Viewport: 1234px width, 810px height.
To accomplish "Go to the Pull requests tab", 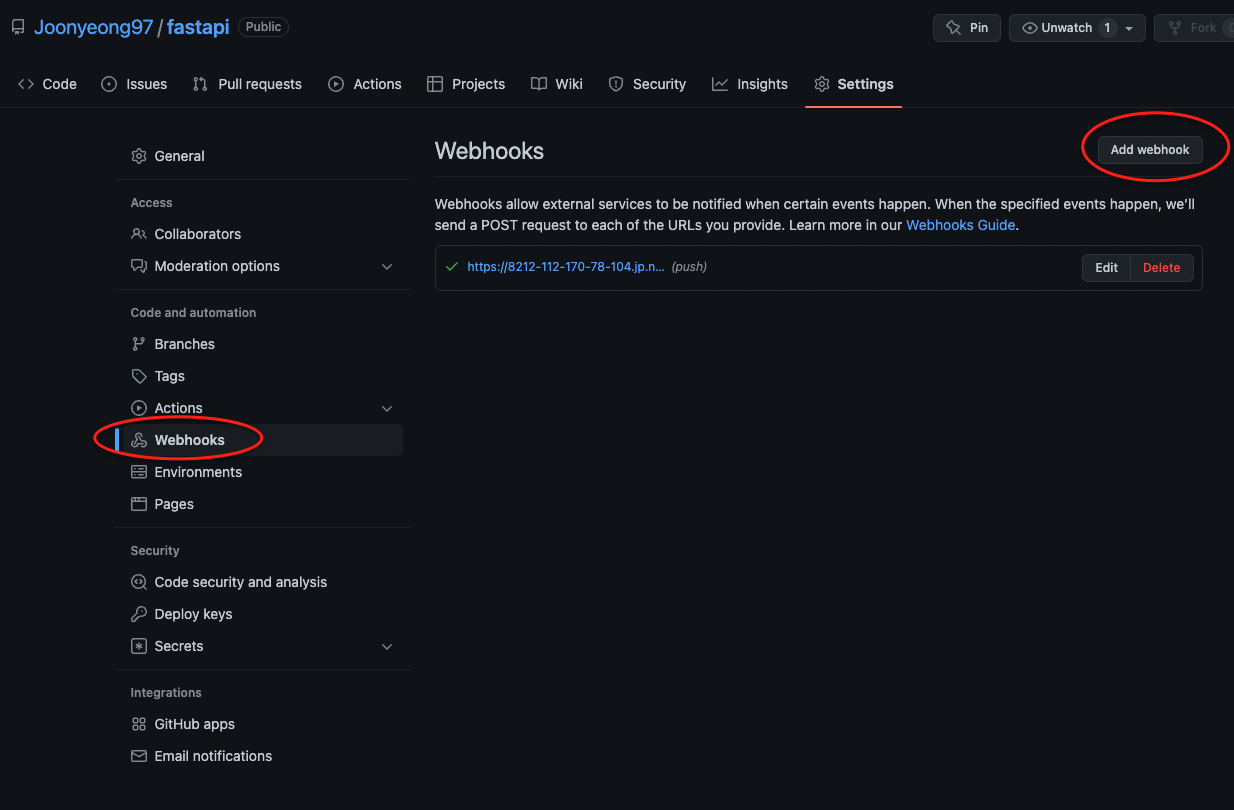I will (247, 84).
